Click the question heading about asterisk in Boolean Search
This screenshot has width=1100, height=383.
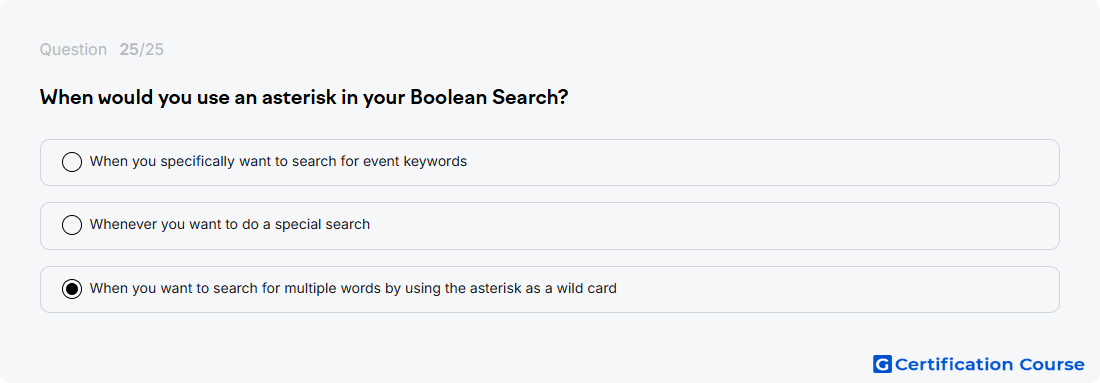tap(304, 98)
